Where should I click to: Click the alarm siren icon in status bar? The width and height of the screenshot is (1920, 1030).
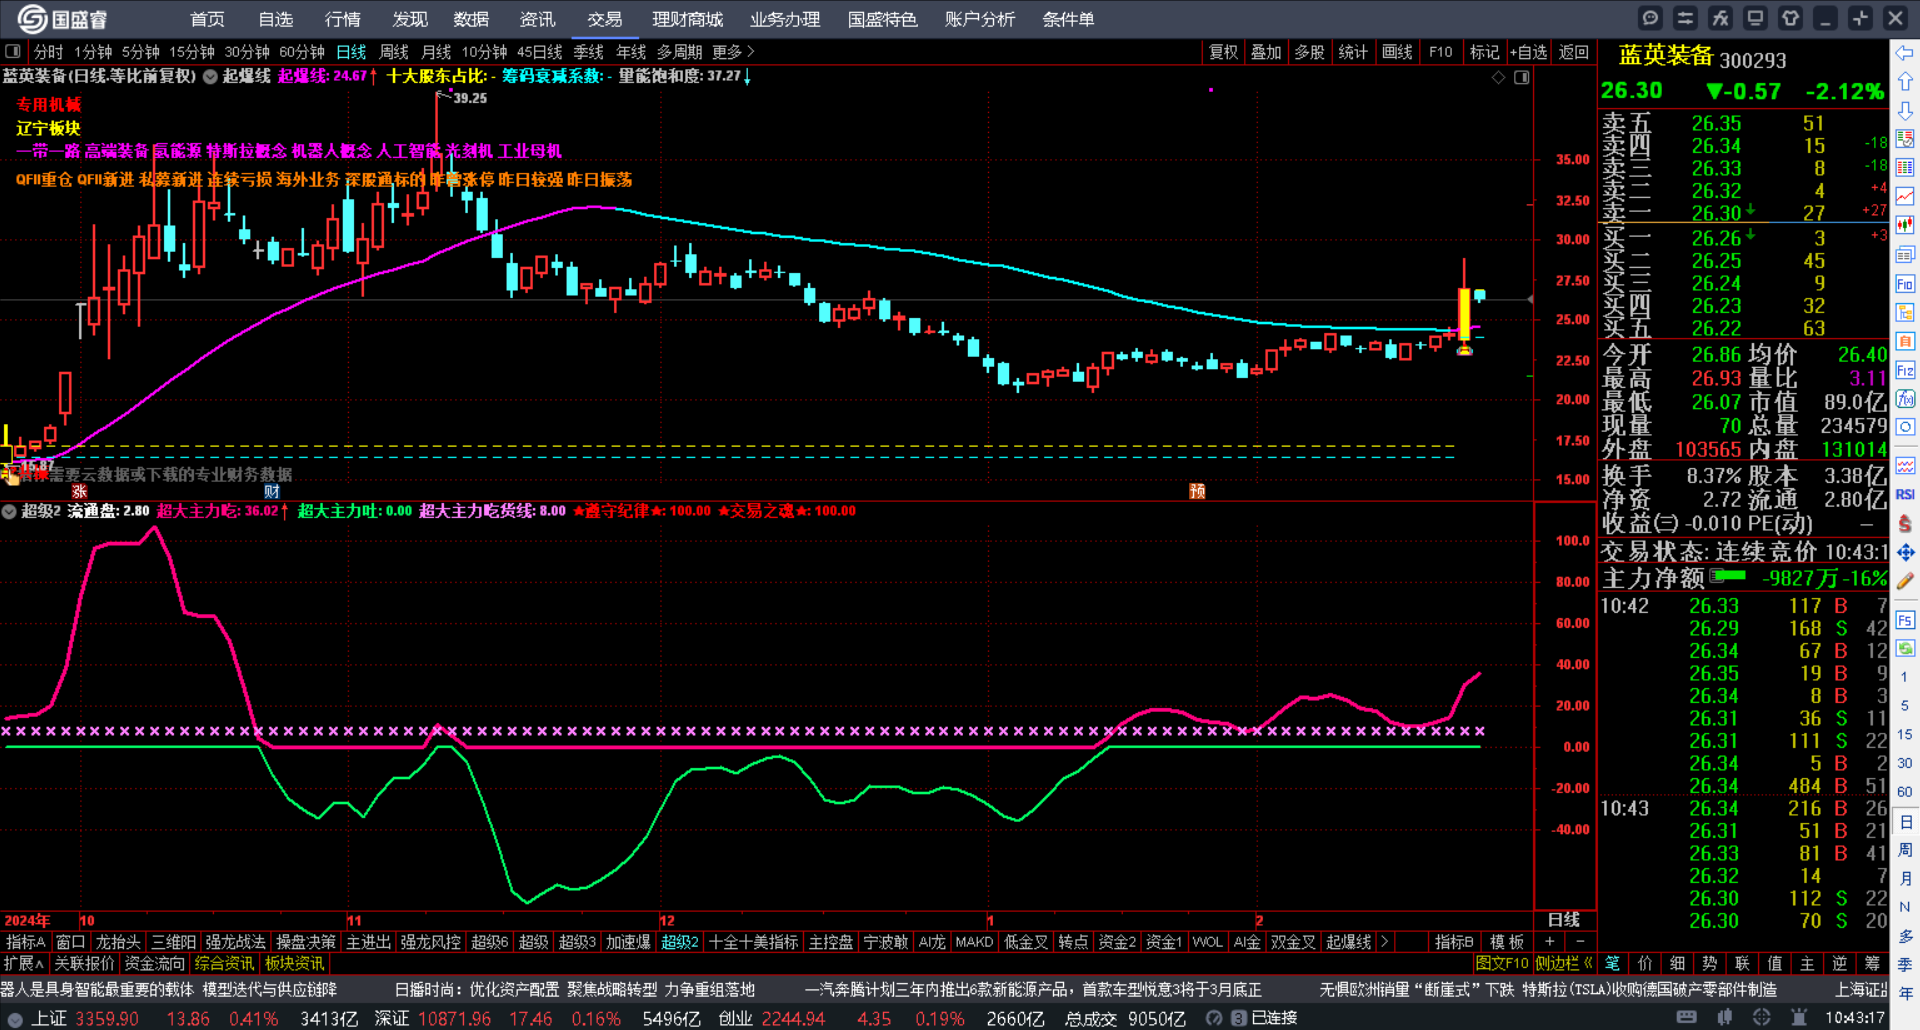tap(1799, 1018)
